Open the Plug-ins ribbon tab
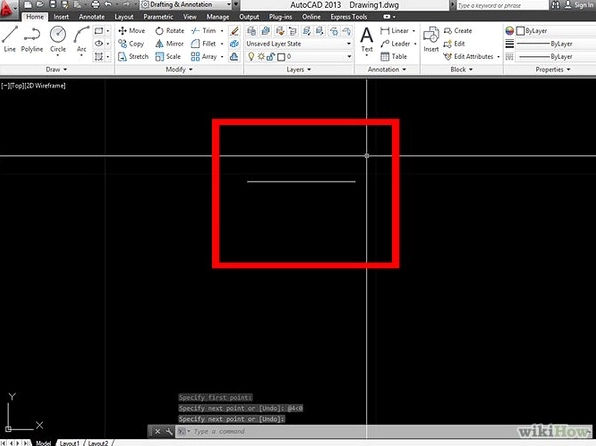Screen dimensions: 596x446 pyautogui.click(x=281, y=17)
